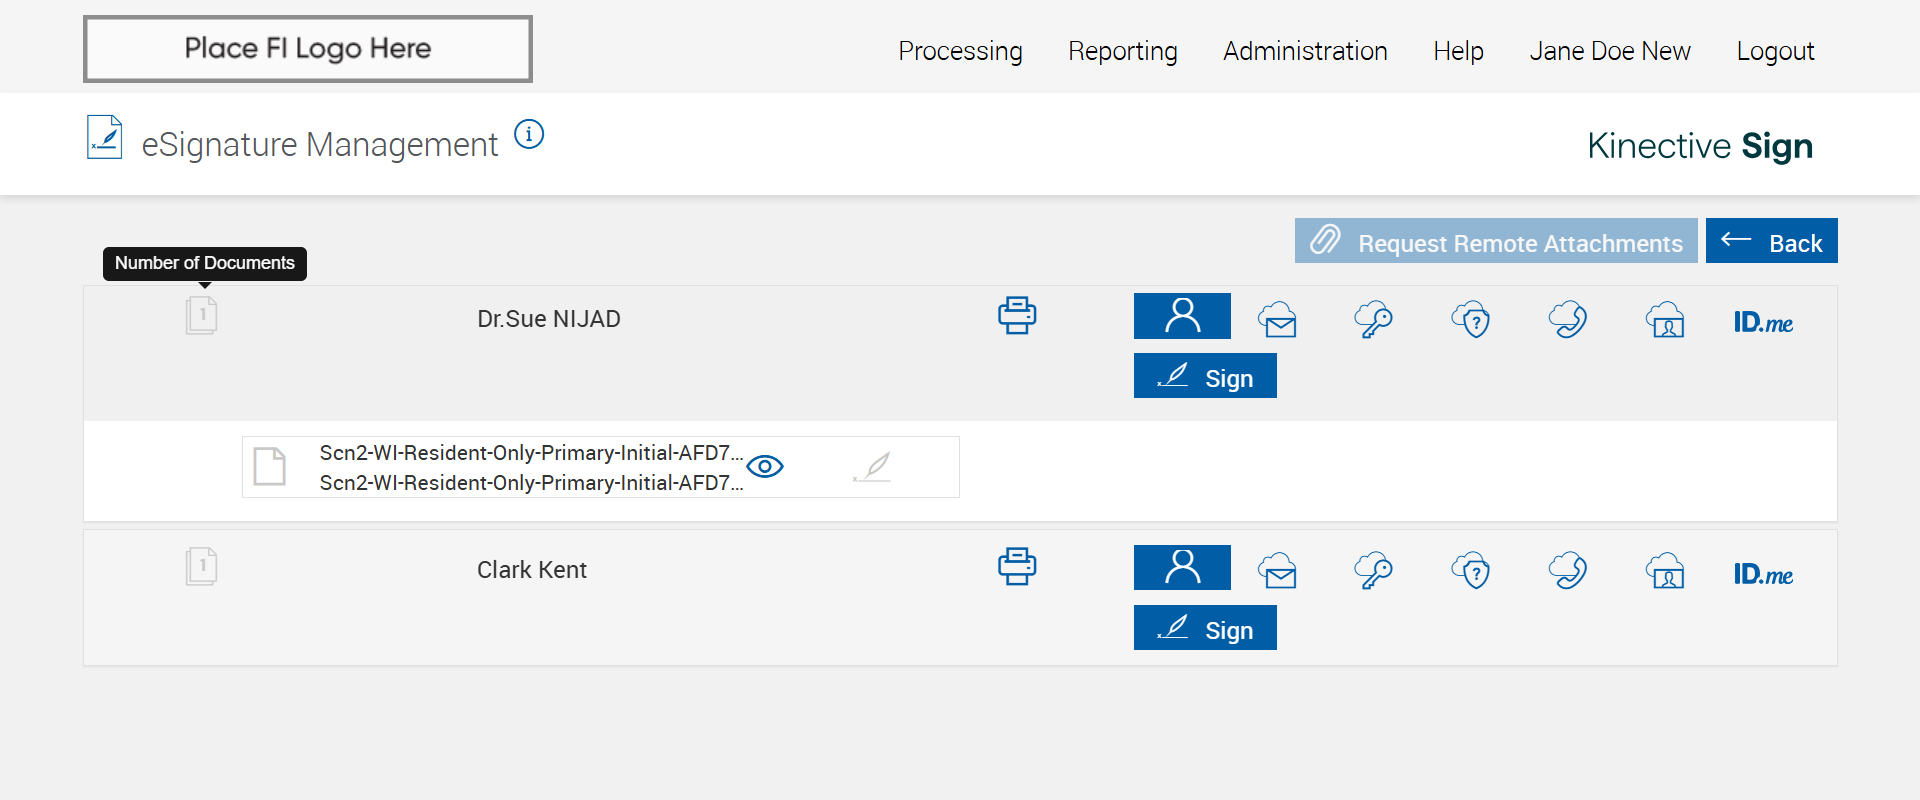The height and width of the screenshot is (800, 1920).
Task: Select photo ID verification icon for Dr.Sue NIJAD
Action: point(1665,320)
